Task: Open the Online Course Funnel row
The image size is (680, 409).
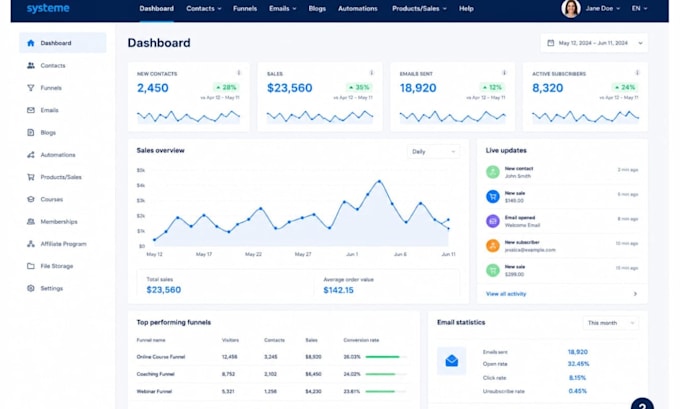Action: tap(272, 357)
